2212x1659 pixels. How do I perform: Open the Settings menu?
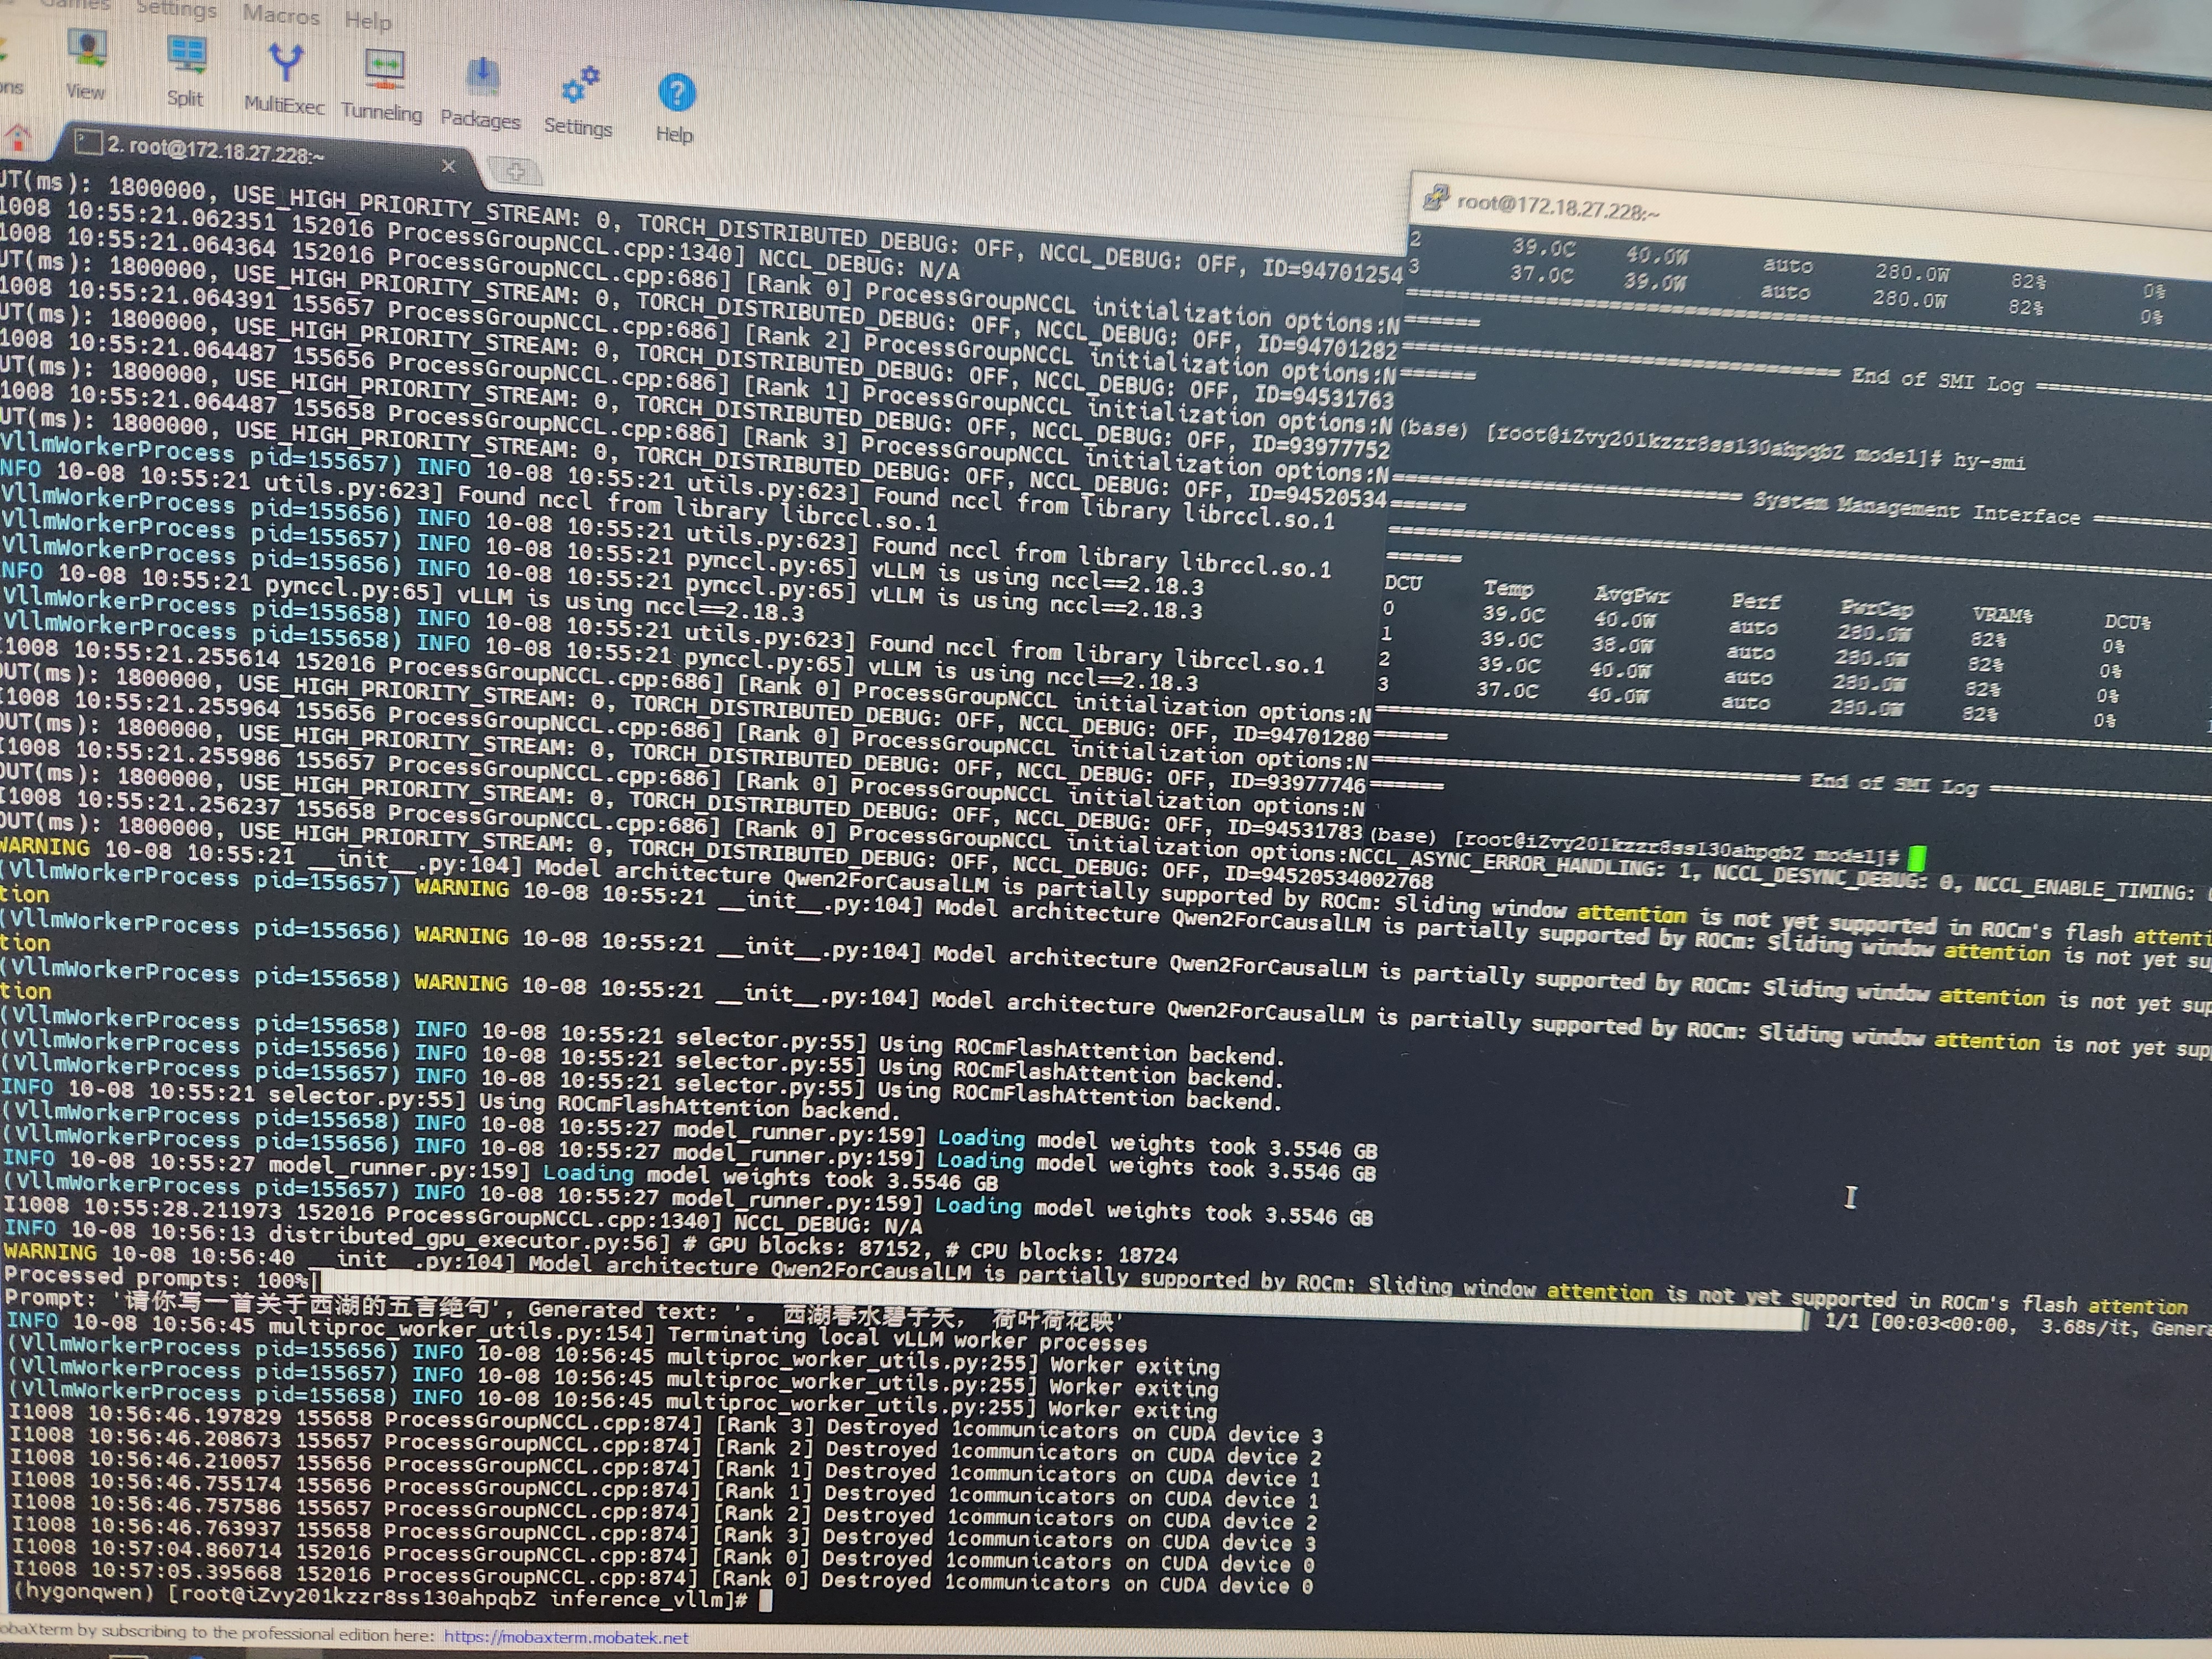176,10
